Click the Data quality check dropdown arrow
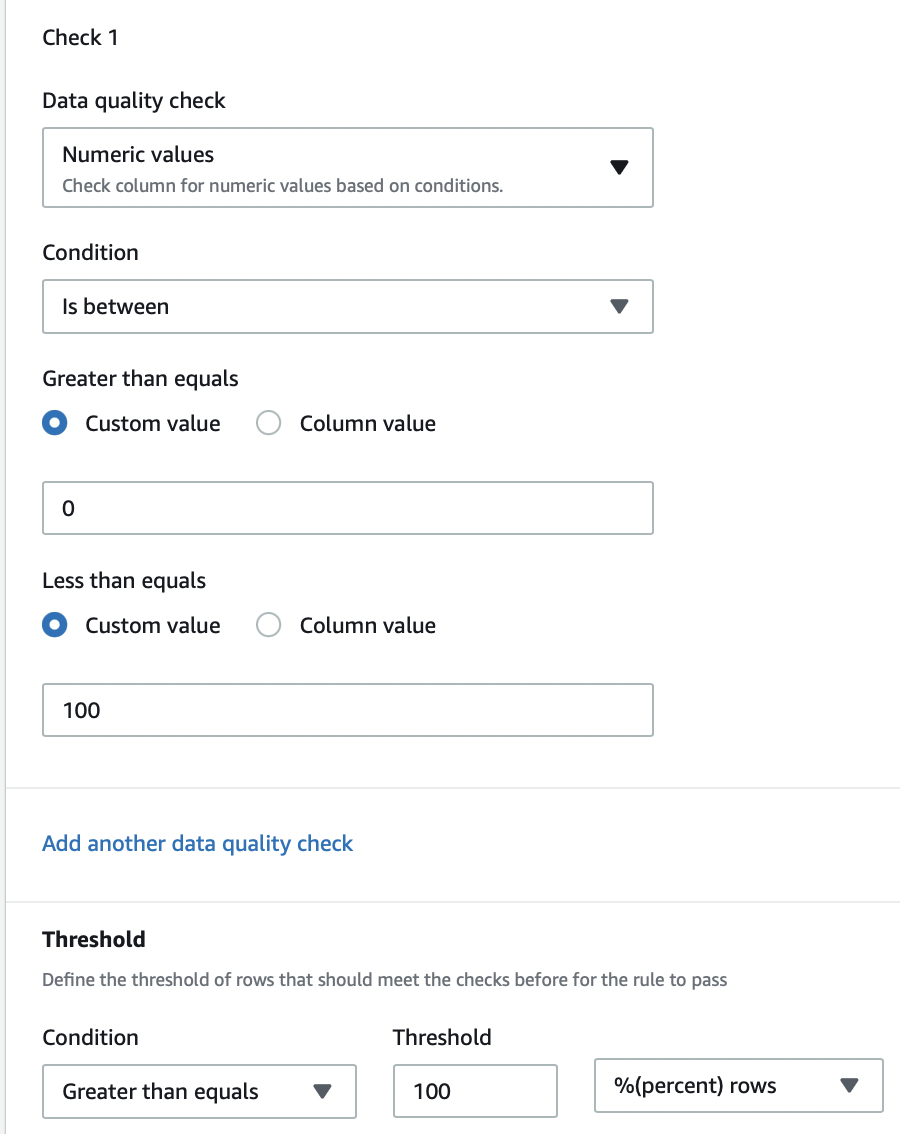This screenshot has width=900, height=1134. click(620, 167)
